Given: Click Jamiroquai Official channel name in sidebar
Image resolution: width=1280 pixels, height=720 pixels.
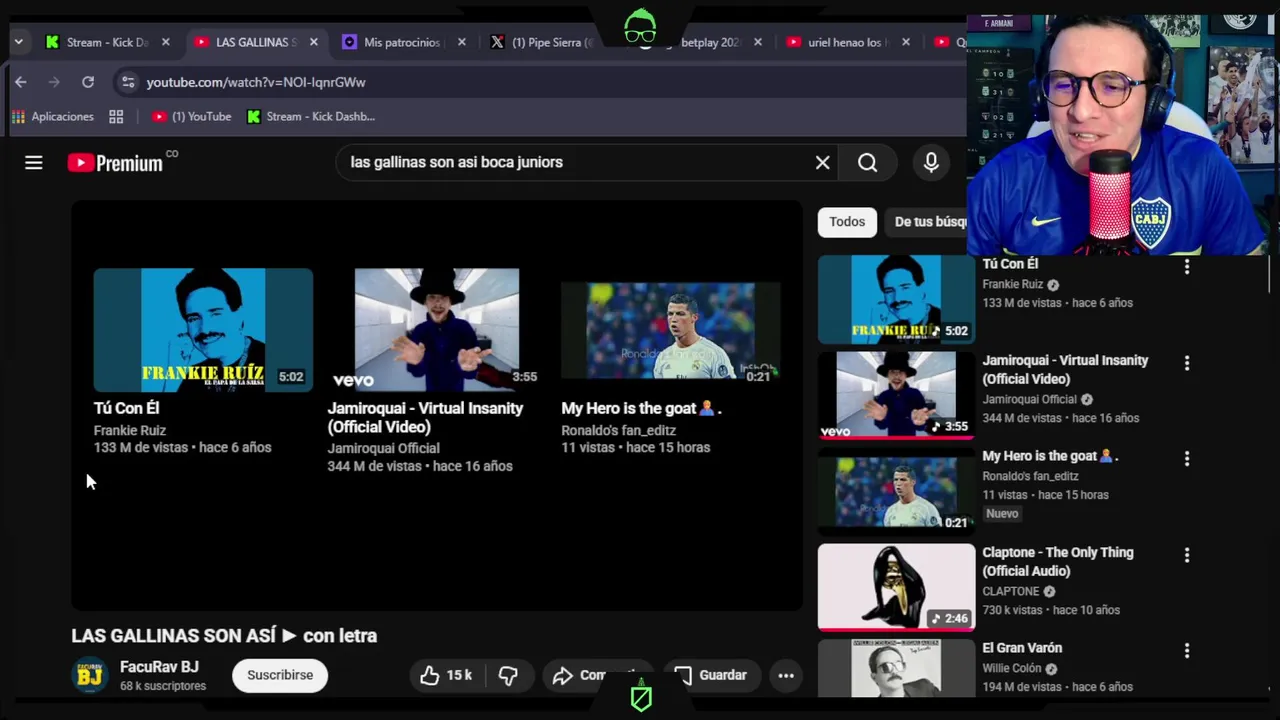Looking at the screenshot, I should tap(1029, 399).
